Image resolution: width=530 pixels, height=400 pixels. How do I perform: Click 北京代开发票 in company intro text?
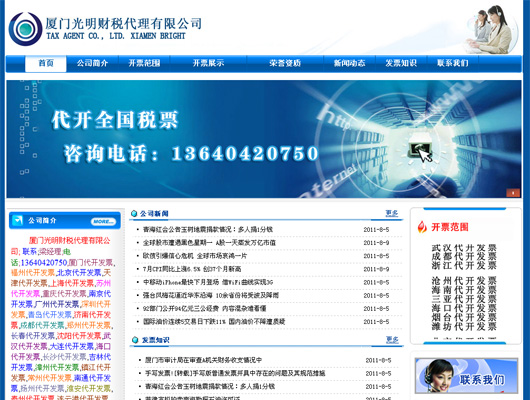[79, 273]
